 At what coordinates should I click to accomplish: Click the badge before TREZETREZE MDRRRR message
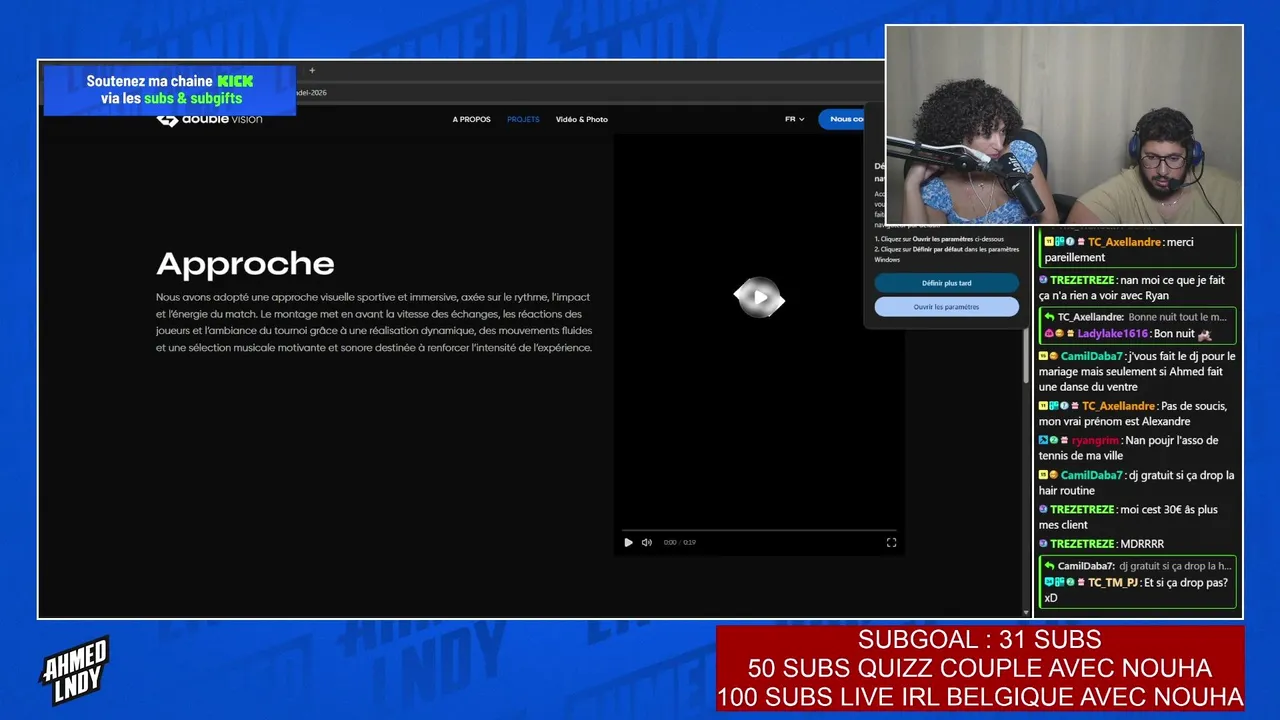[x=1043, y=544]
